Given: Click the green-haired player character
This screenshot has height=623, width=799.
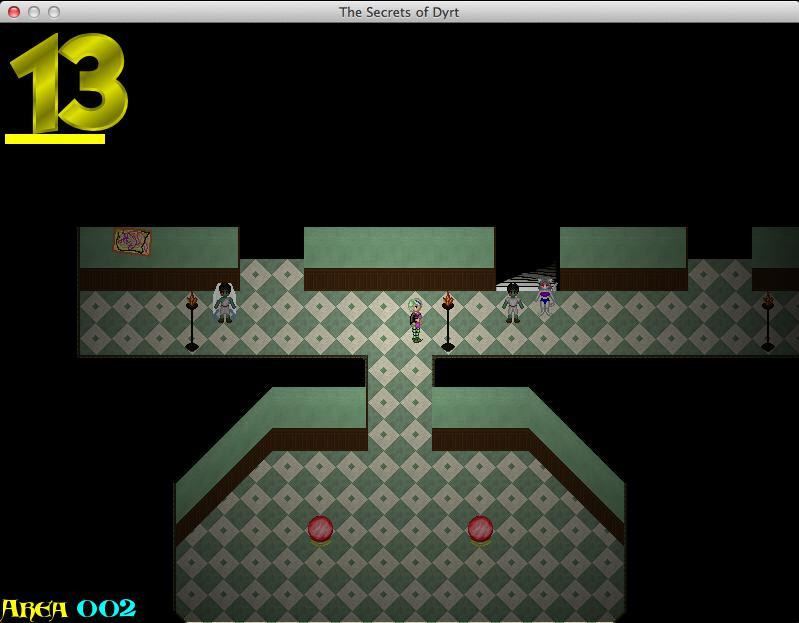Looking at the screenshot, I should [416, 320].
